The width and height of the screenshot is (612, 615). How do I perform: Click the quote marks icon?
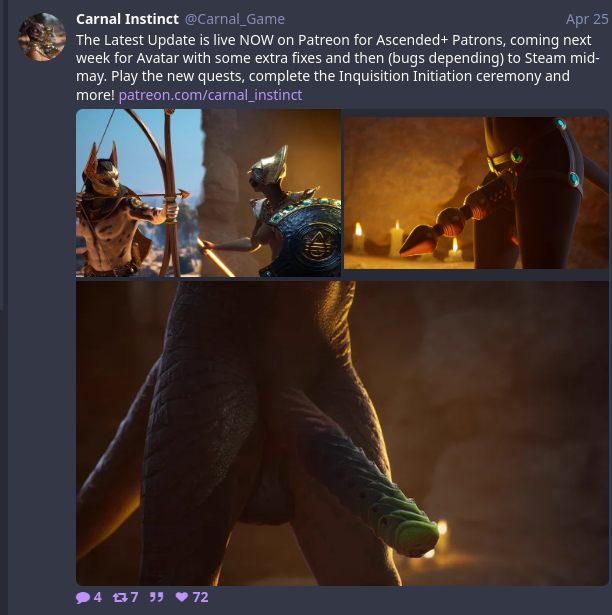[157, 597]
